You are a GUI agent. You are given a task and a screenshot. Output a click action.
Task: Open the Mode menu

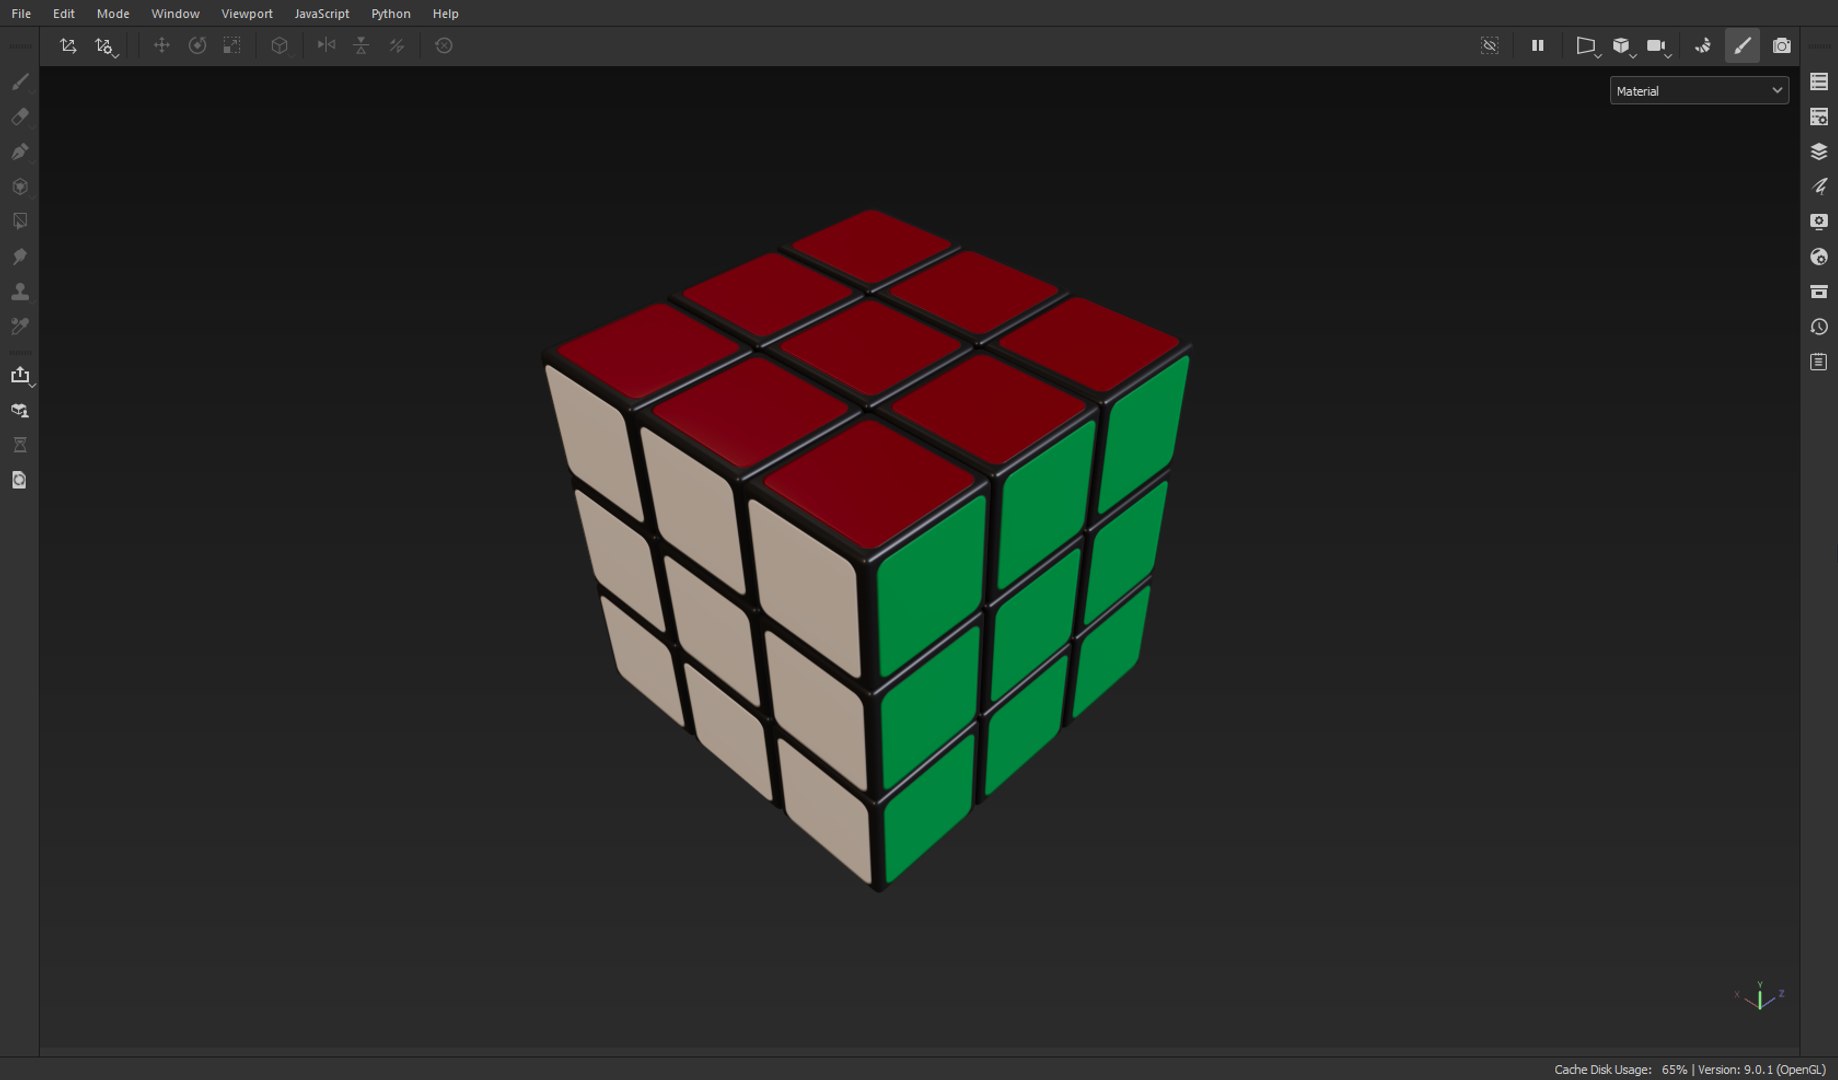(x=113, y=13)
